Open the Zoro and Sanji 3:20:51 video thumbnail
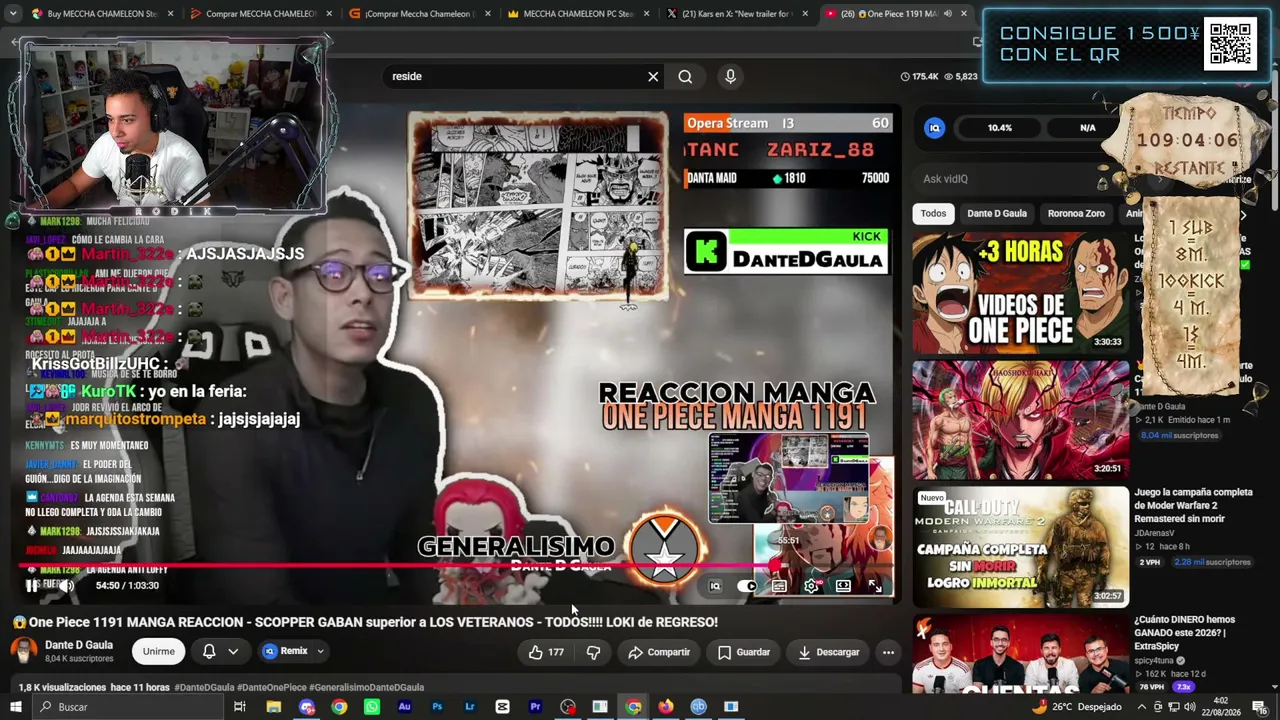The height and width of the screenshot is (720, 1280). 1020,420
